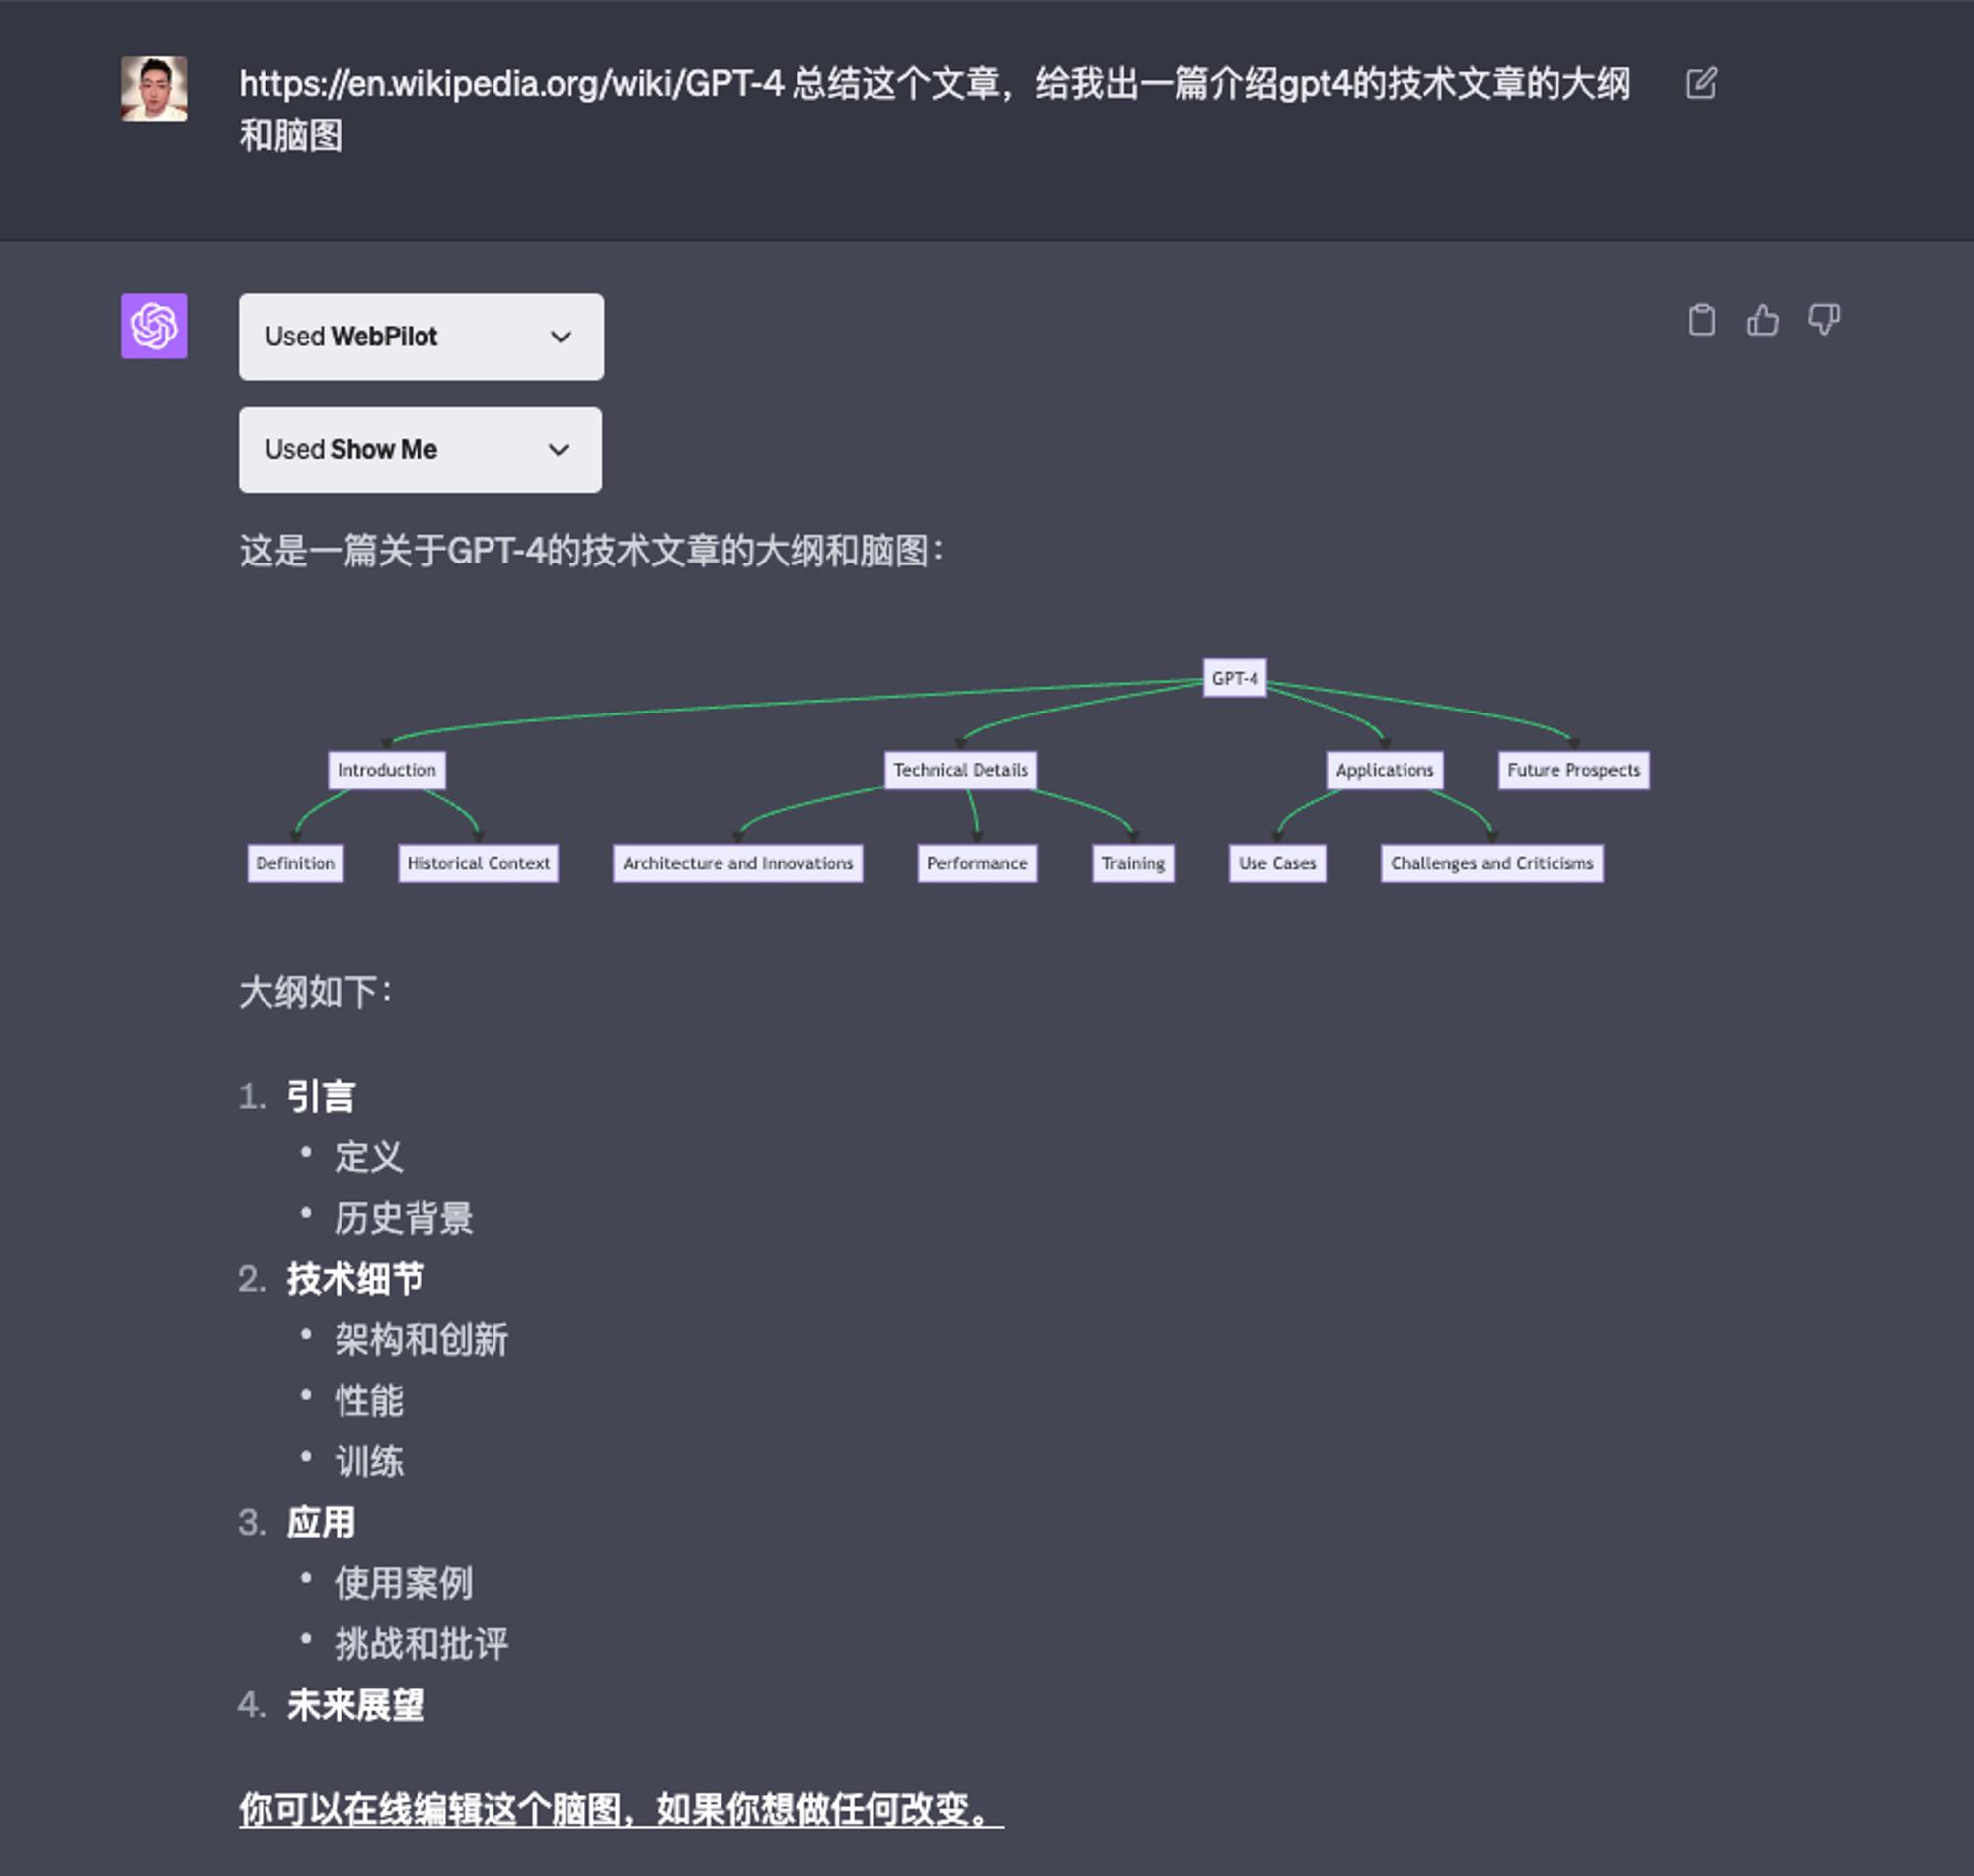Open the Used Show Me plugin box
The height and width of the screenshot is (1876, 1974).
pyautogui.click(x=420, y=450)
